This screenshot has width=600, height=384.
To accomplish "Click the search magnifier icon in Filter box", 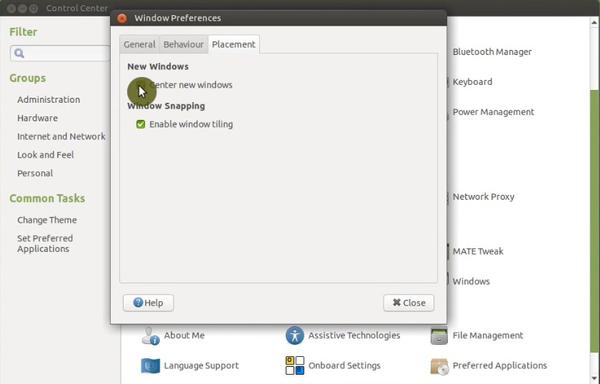I will [19, 53].
